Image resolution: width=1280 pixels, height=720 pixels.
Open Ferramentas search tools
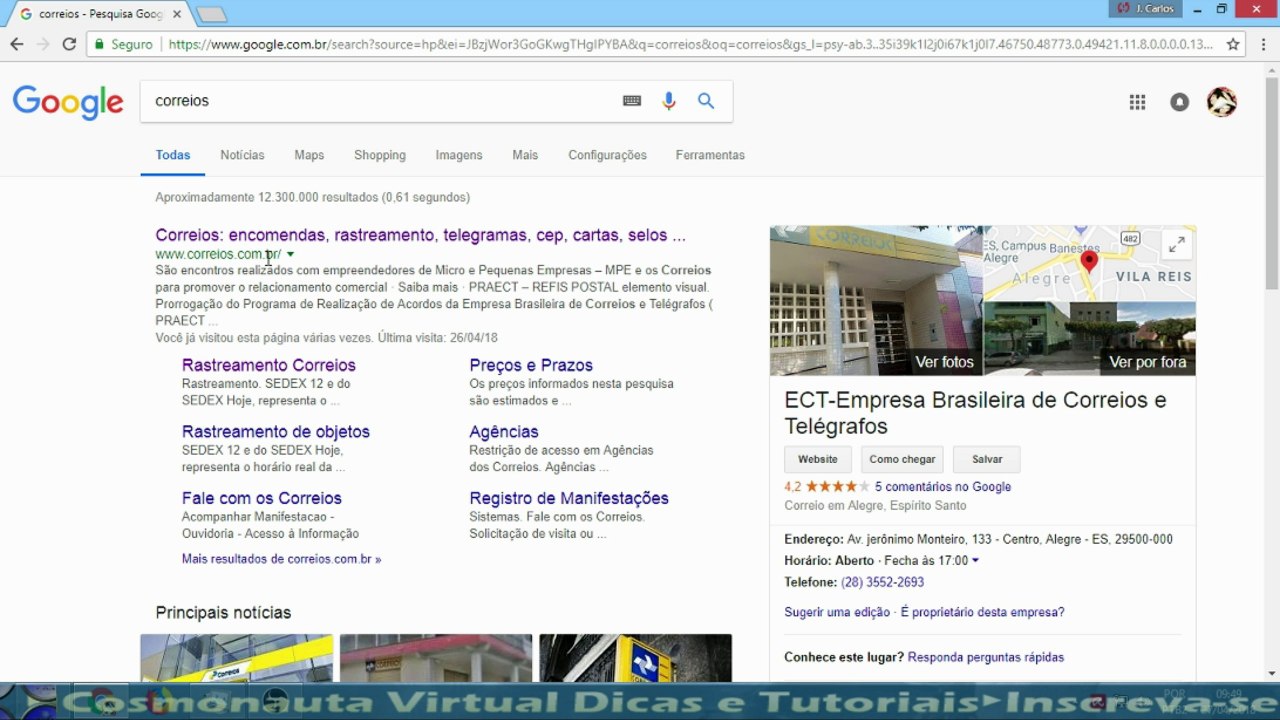[x=710, y=155]
